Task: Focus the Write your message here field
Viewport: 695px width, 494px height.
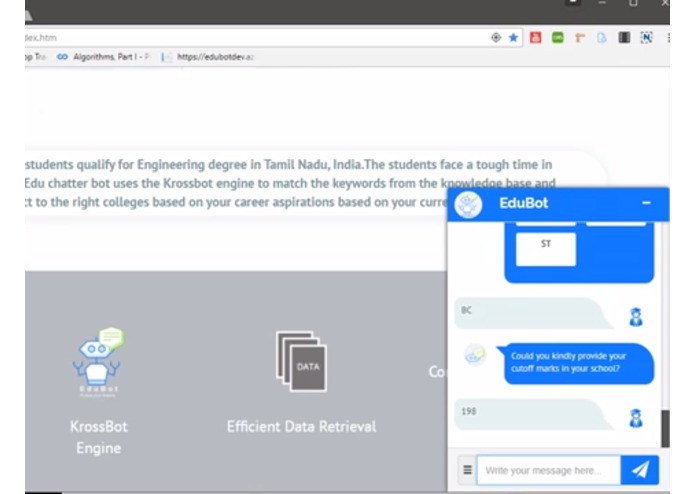Action: click(549, 470)
